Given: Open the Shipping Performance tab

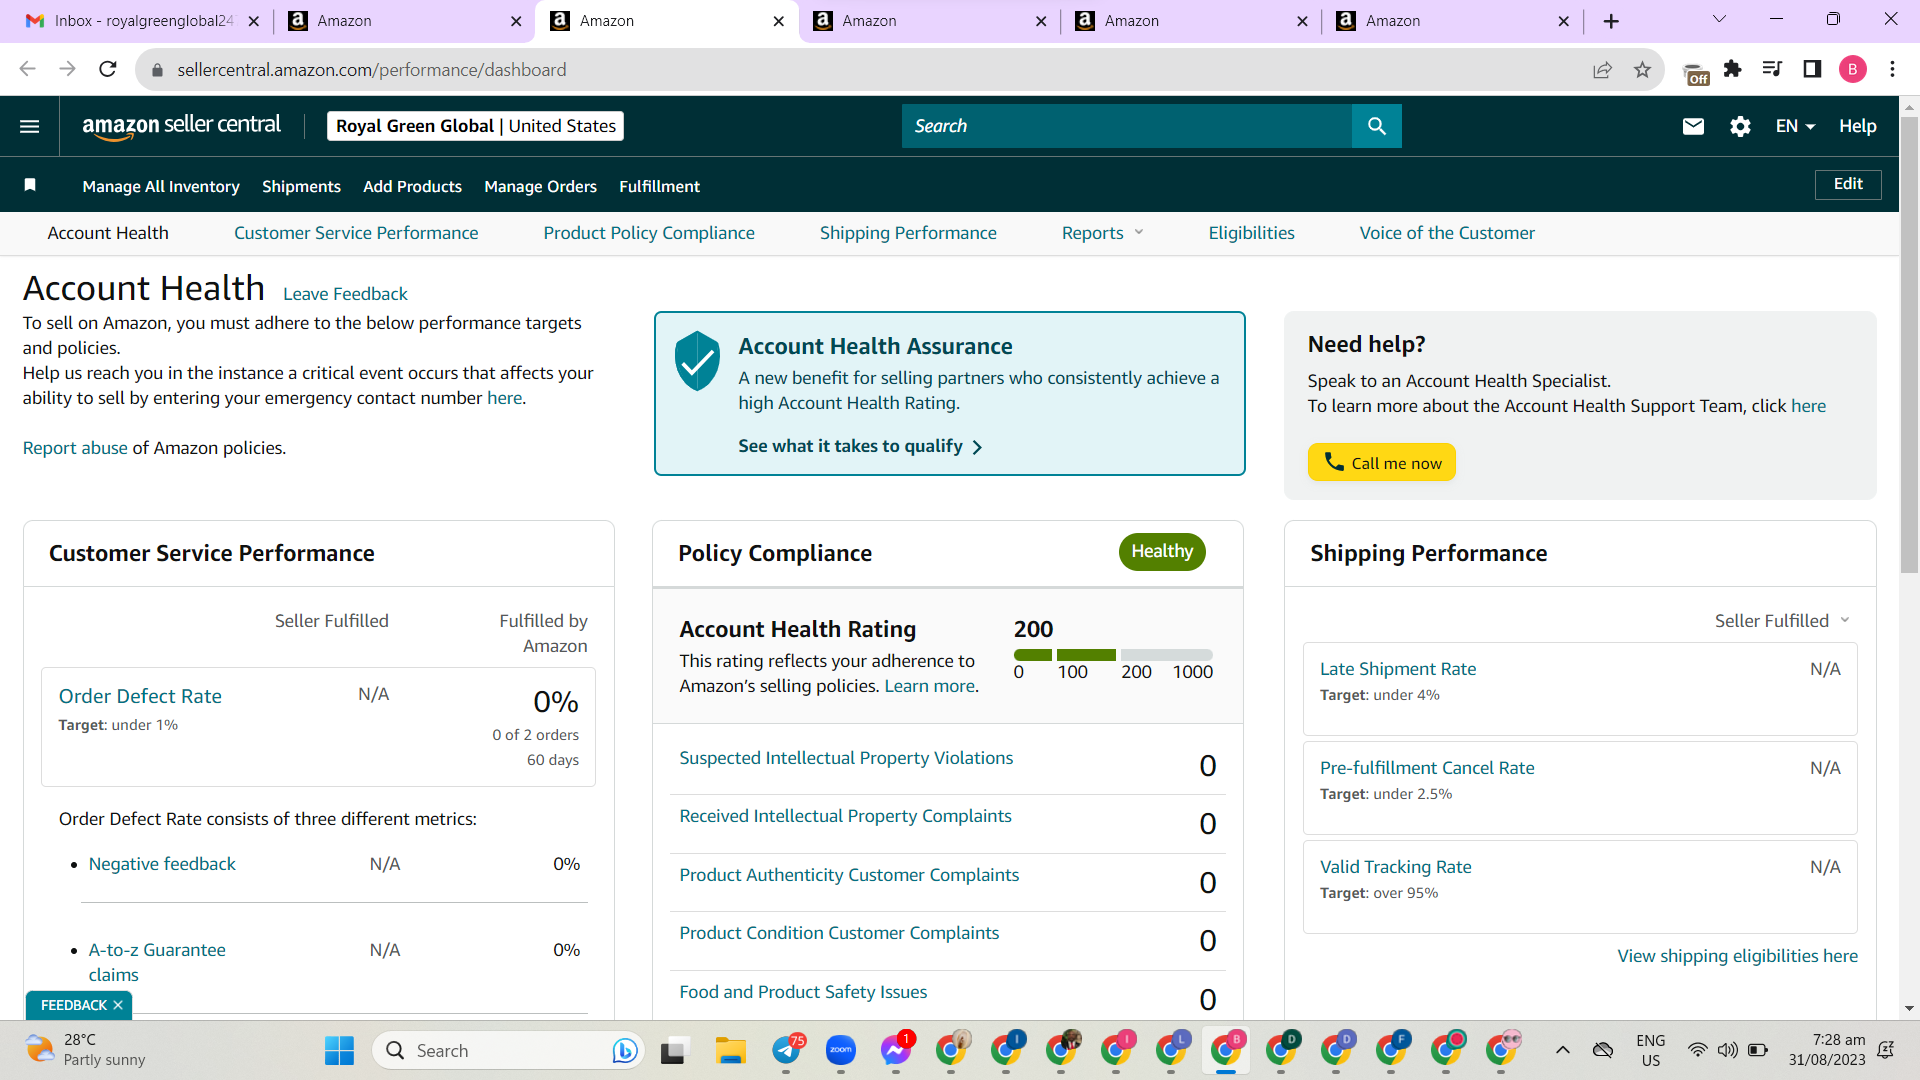Looking at the screenshot, I should pos(908,233).
